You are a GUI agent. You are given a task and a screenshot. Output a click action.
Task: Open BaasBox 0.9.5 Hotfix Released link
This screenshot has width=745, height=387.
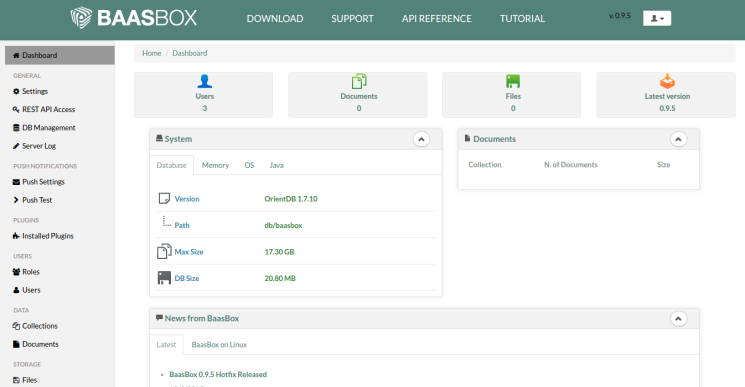(218, 375)
